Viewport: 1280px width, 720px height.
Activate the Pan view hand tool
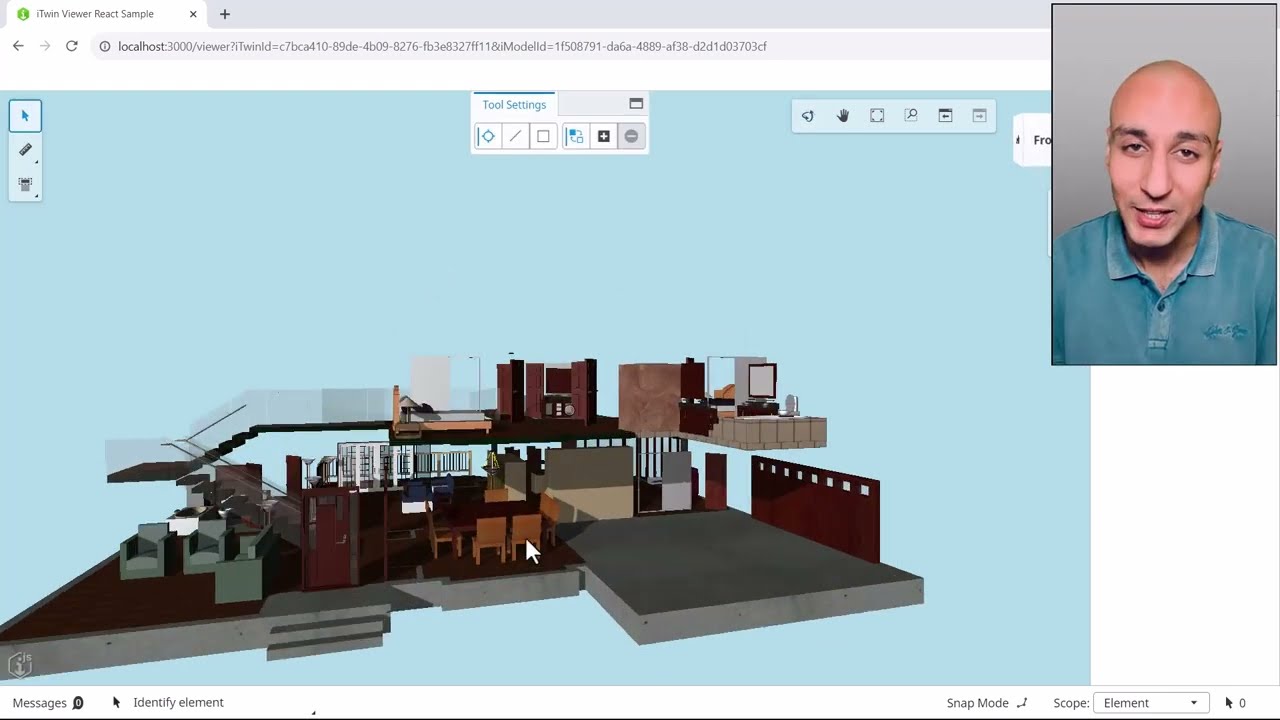(842, 116)
